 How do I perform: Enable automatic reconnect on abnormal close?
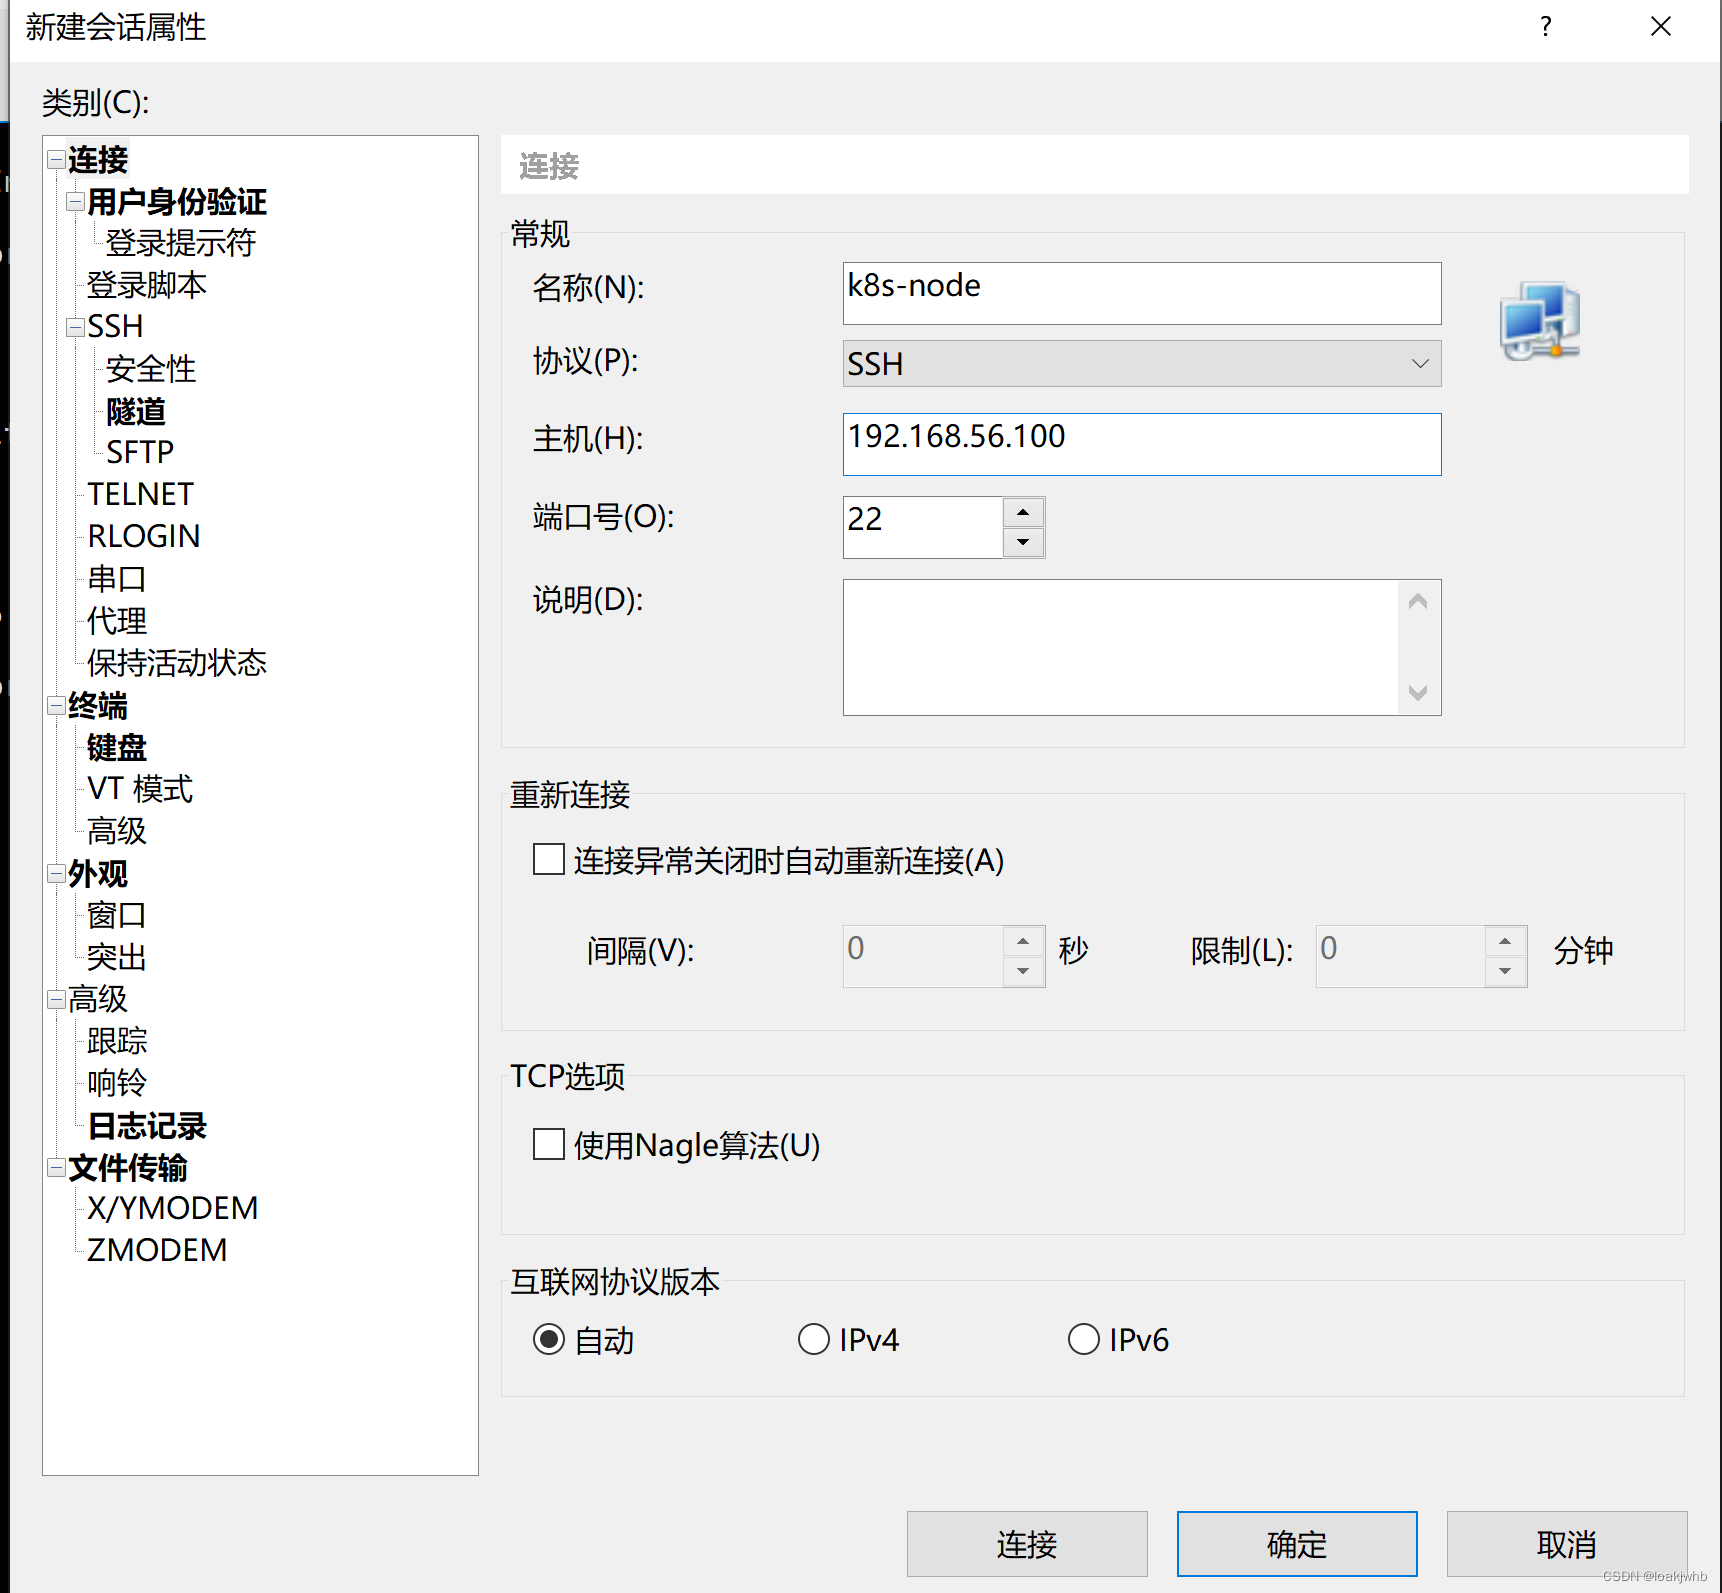548,859
